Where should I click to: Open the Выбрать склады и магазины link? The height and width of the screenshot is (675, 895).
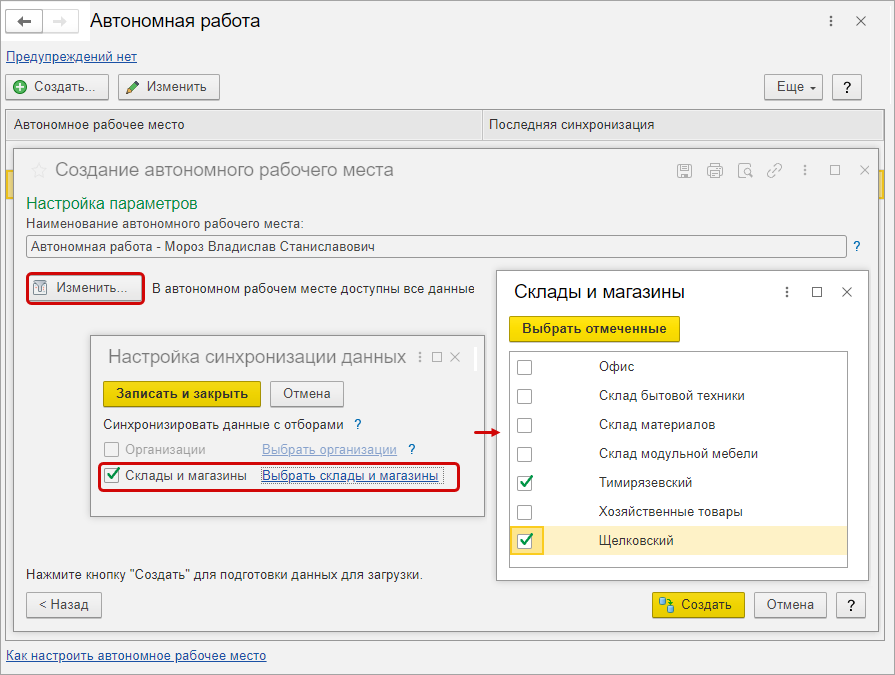[350, 476]
